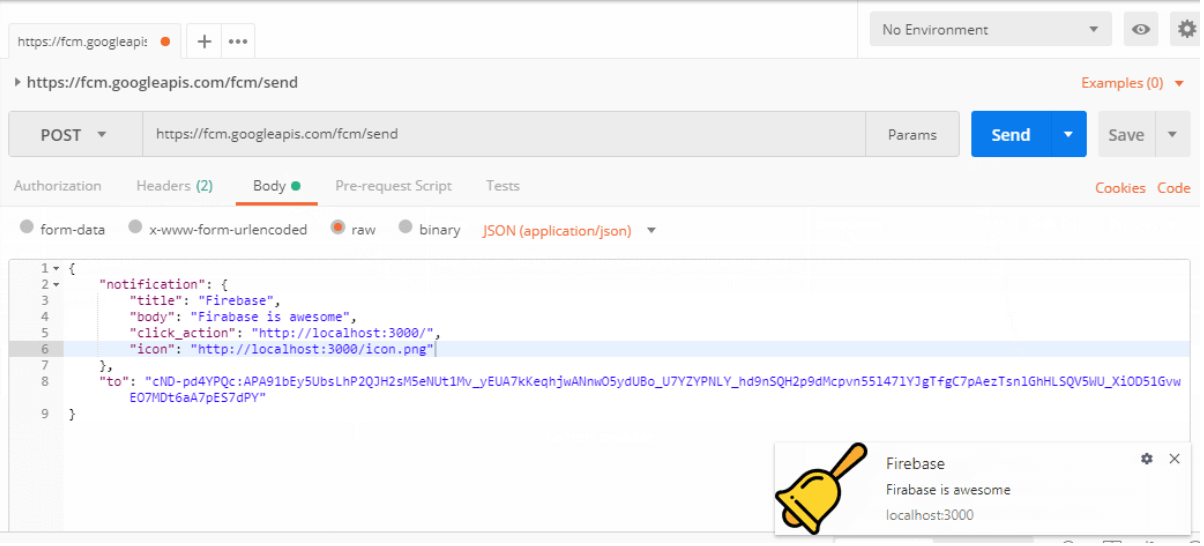Collapse JSON object at line 1
The height and width of the screenshot is (546, 1204).
click(x=57, y=269)
